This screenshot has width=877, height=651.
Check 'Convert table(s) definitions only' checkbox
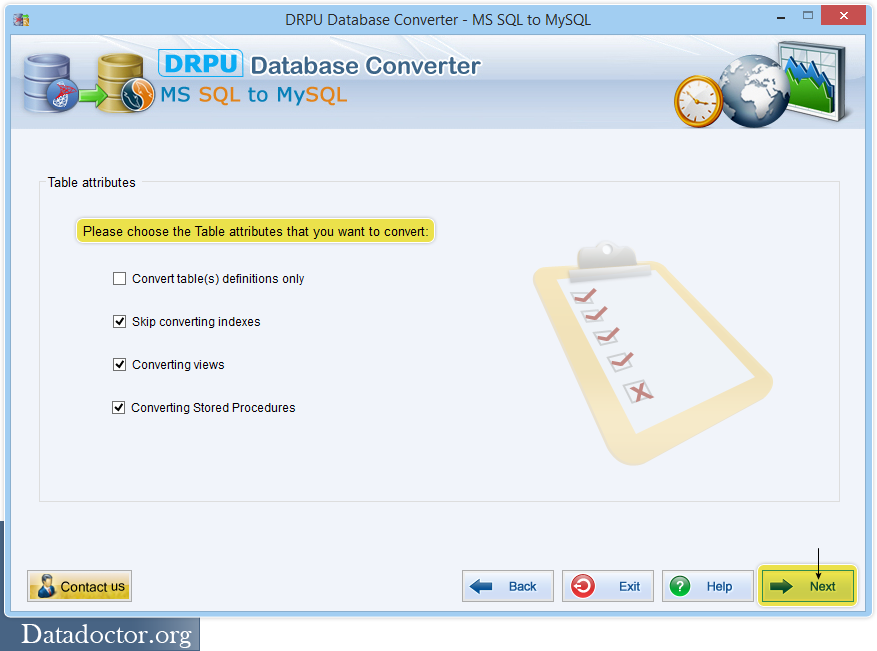(x=119, y=279)
